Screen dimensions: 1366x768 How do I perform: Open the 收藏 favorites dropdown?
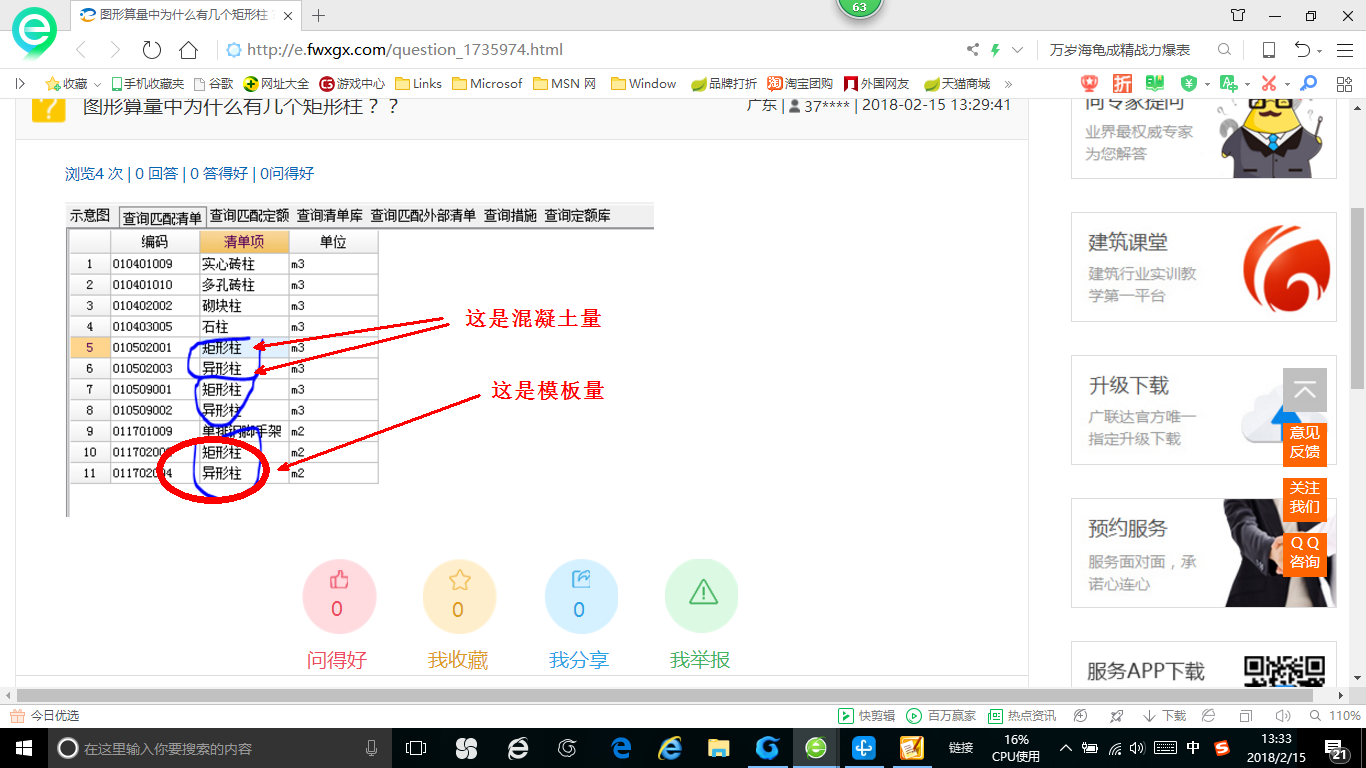coord(73,84)
